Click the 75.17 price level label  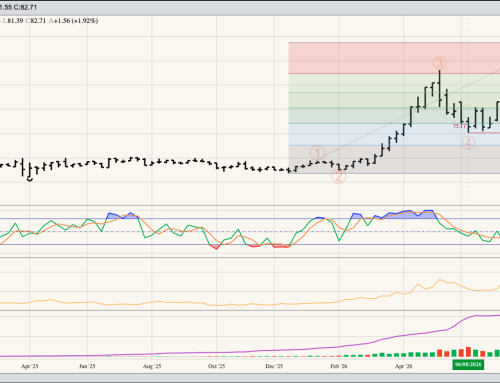[459, 126]
